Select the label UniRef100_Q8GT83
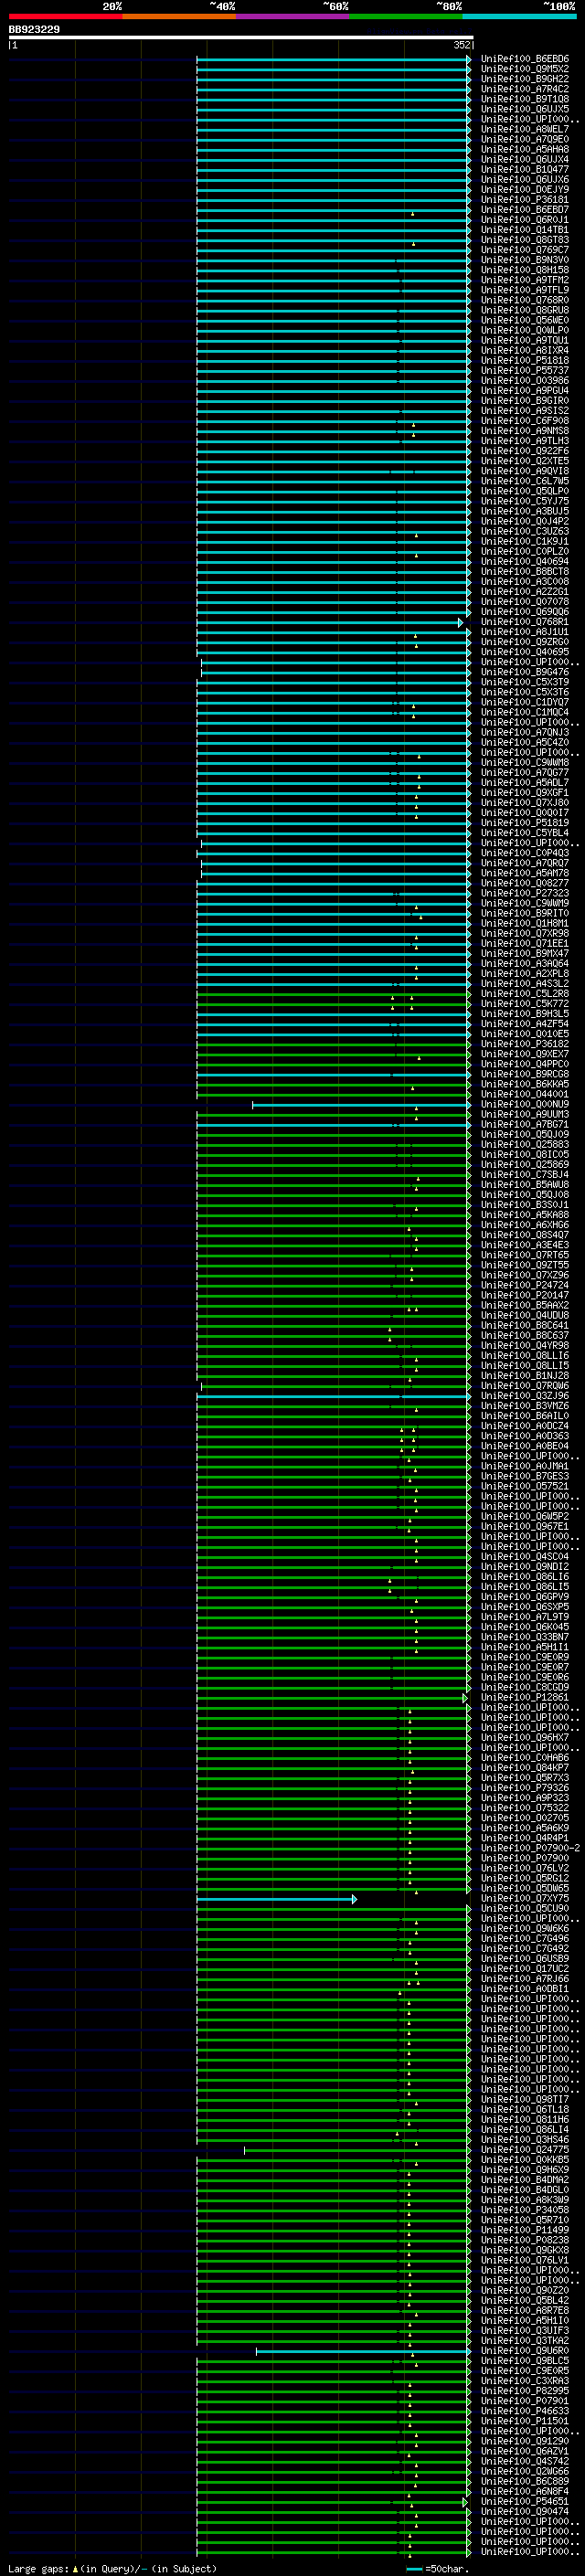 (x=525, y=240)
